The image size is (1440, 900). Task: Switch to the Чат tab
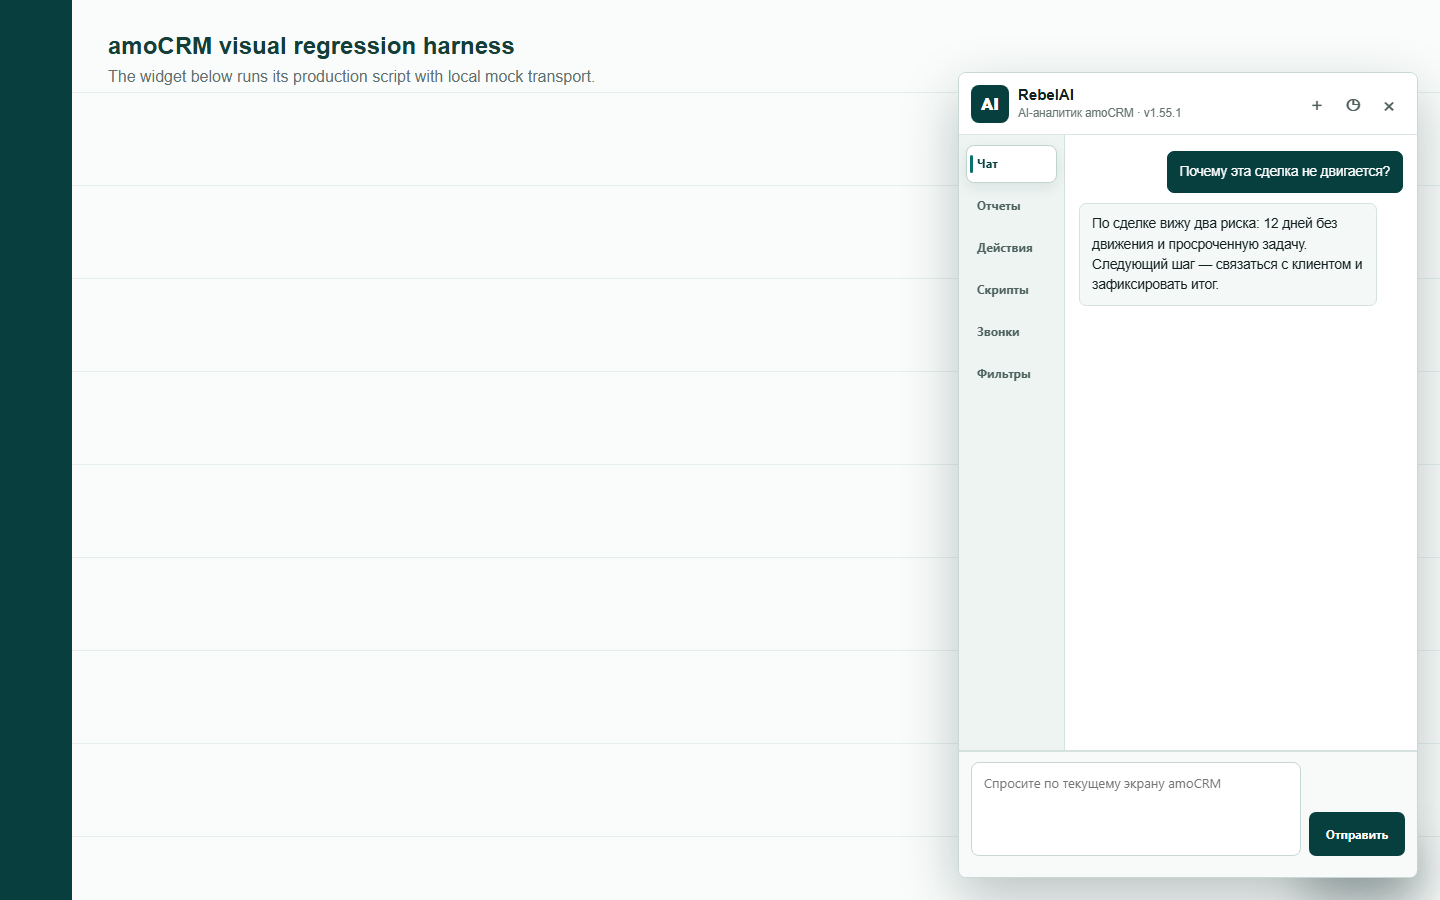1011,164
